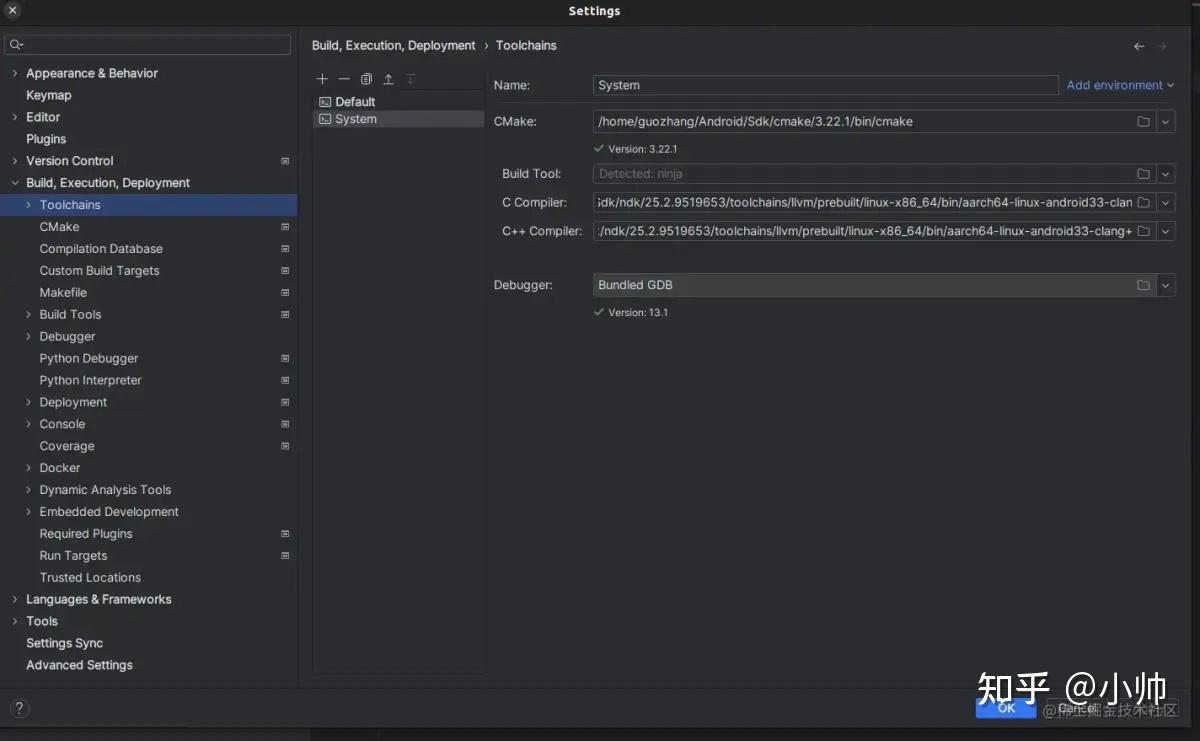
Task: Add a new toolchain with the plus icon
Action: coord(322,78)
